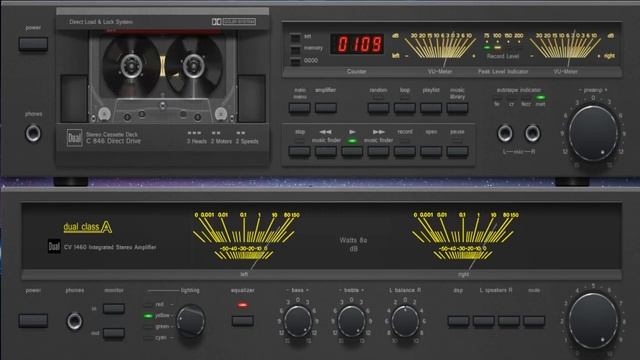
Task: Click the counter set button
Action: click(295, 38)
